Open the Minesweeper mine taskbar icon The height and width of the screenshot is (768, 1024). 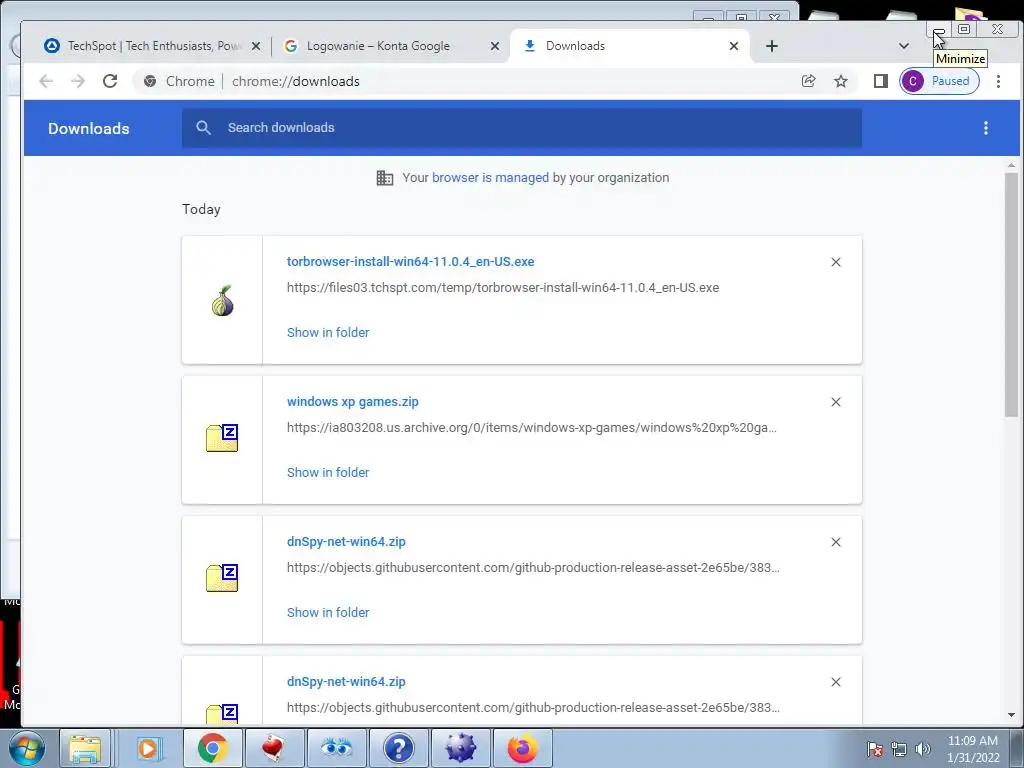460,748
